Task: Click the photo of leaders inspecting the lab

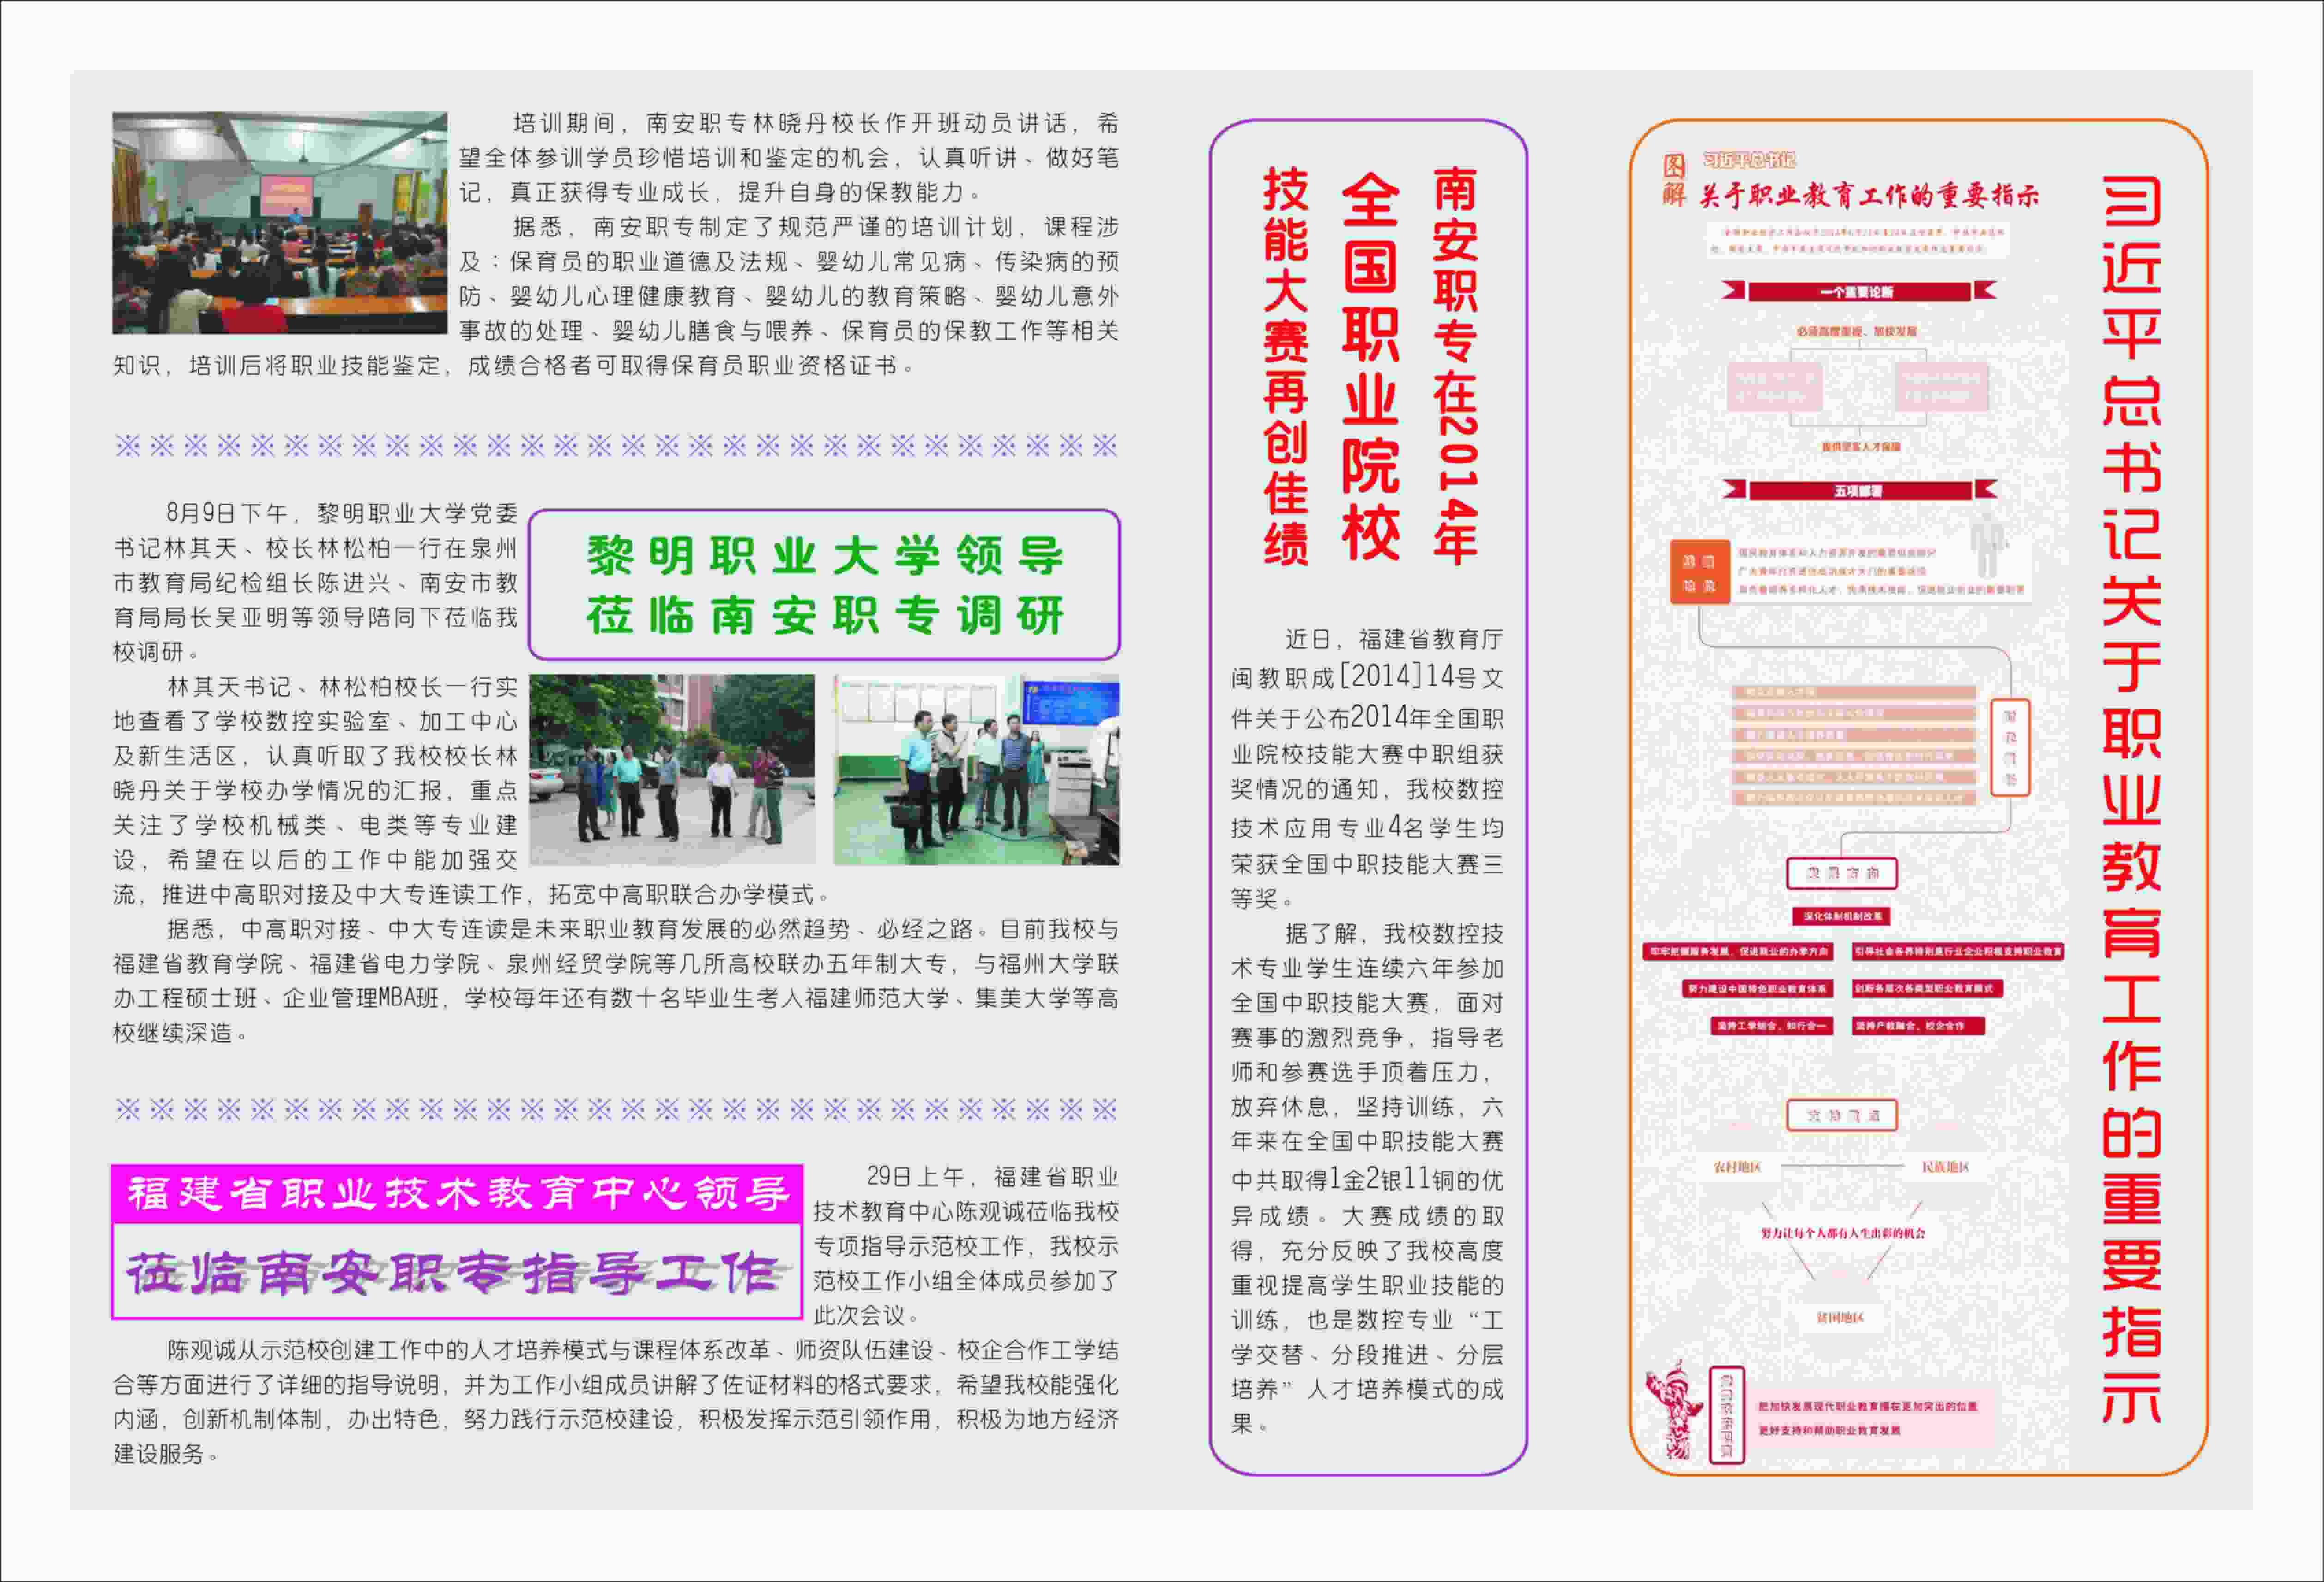Action: 977,769
